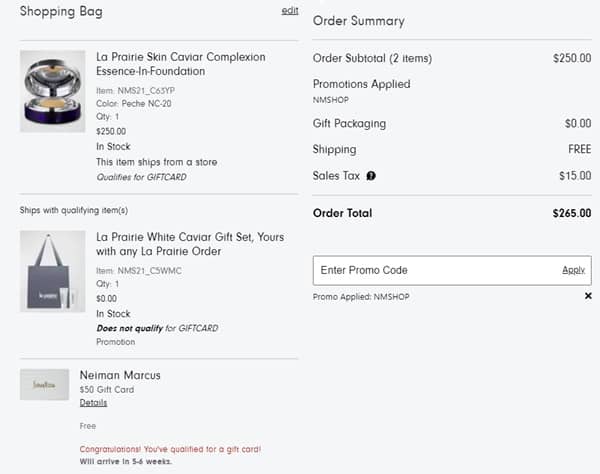Click the Sales Tax info icon
600x474 pixels.
[x=371, y=176]
